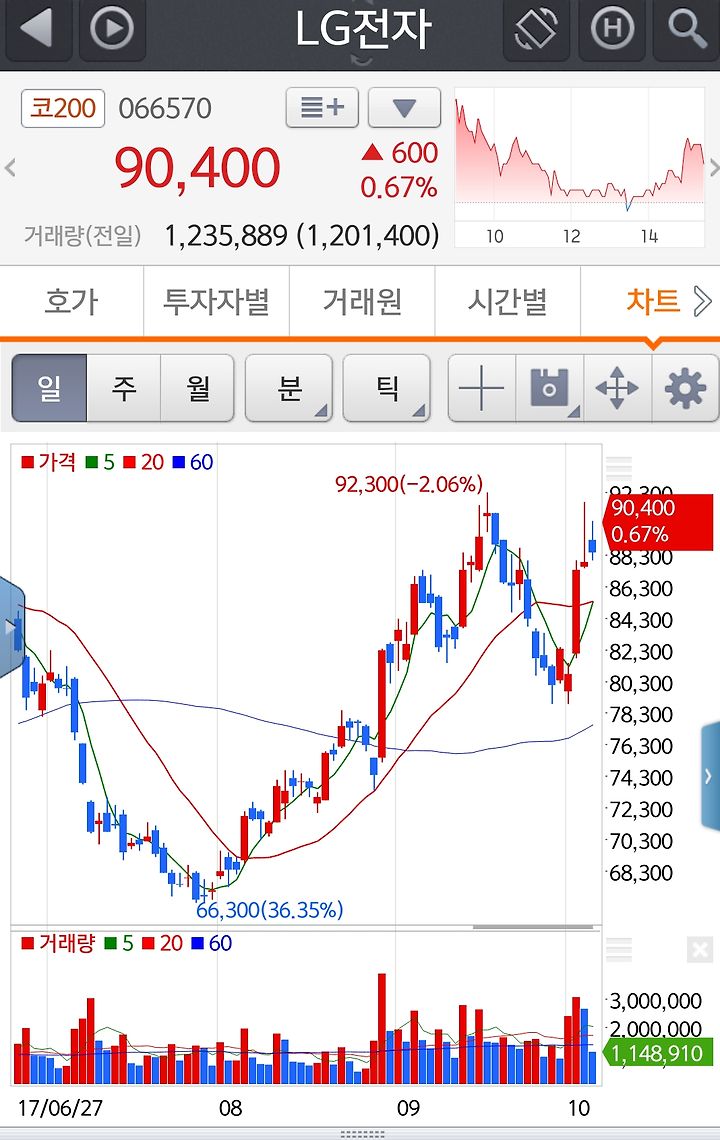Open chart settings gear

685,388
